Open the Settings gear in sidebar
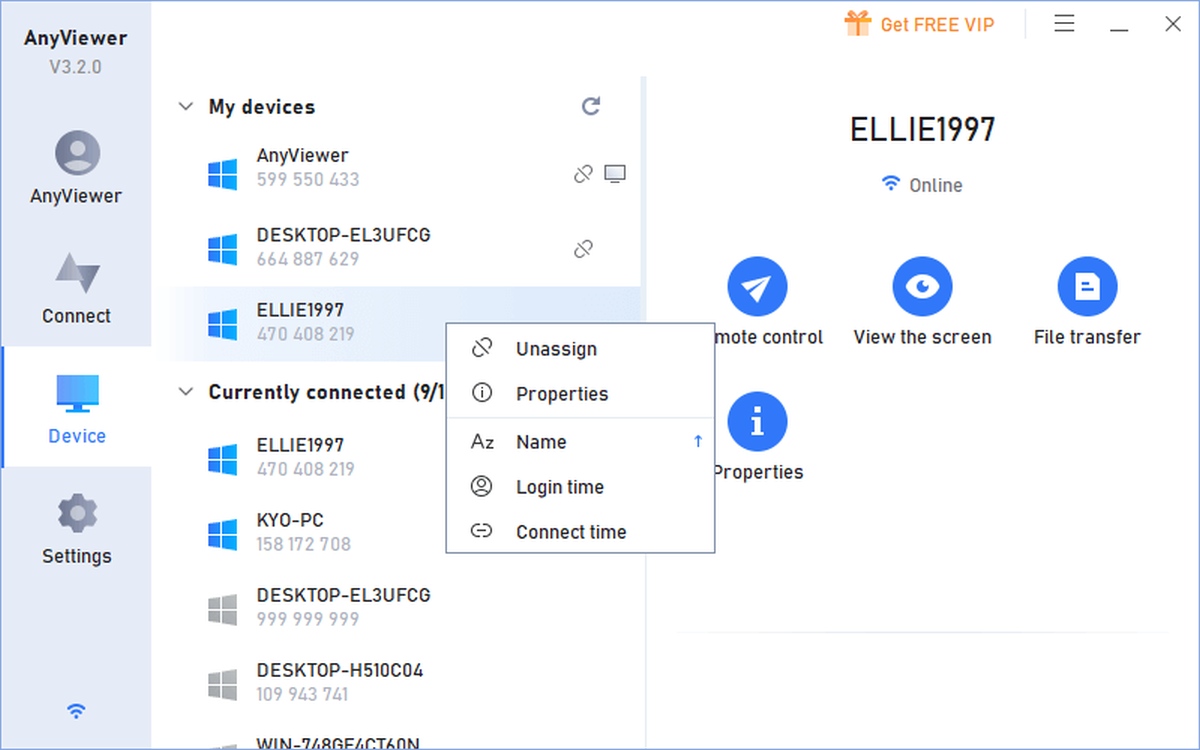1200x750 pixels. tap(77, 514)
